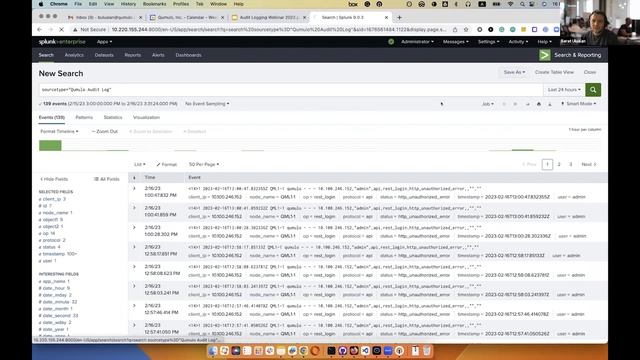Go to results page 3
The width and height of the screenshot is (640, 360).
571,164
